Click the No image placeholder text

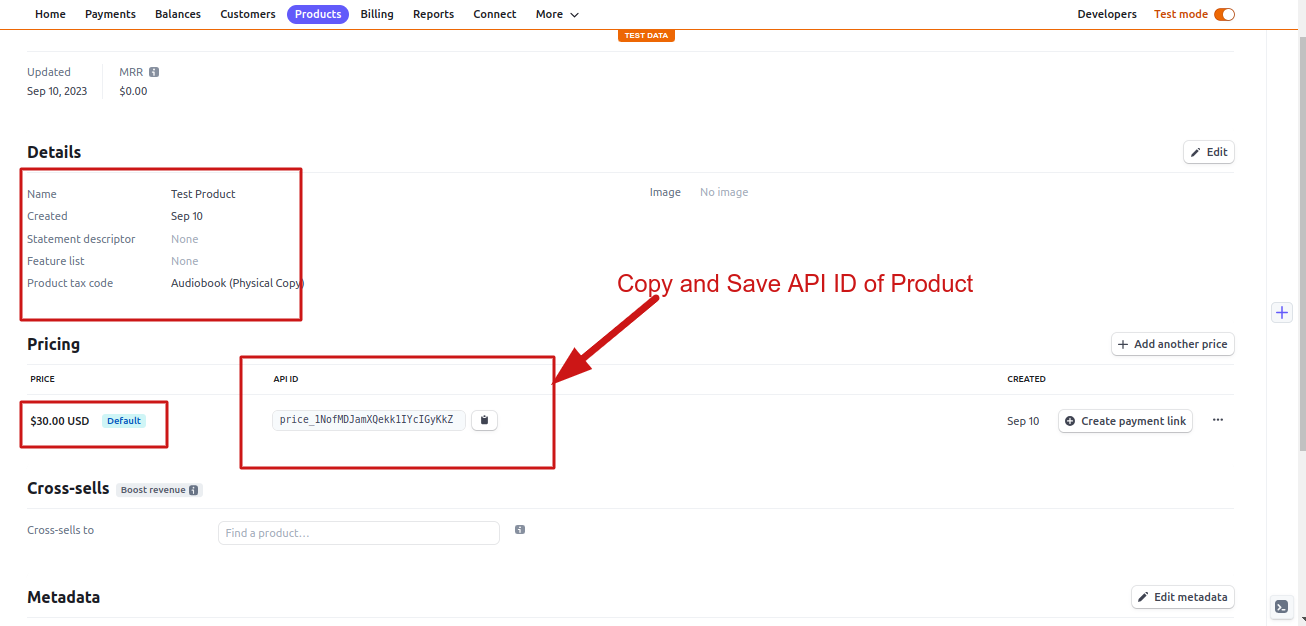click(724, 192)
